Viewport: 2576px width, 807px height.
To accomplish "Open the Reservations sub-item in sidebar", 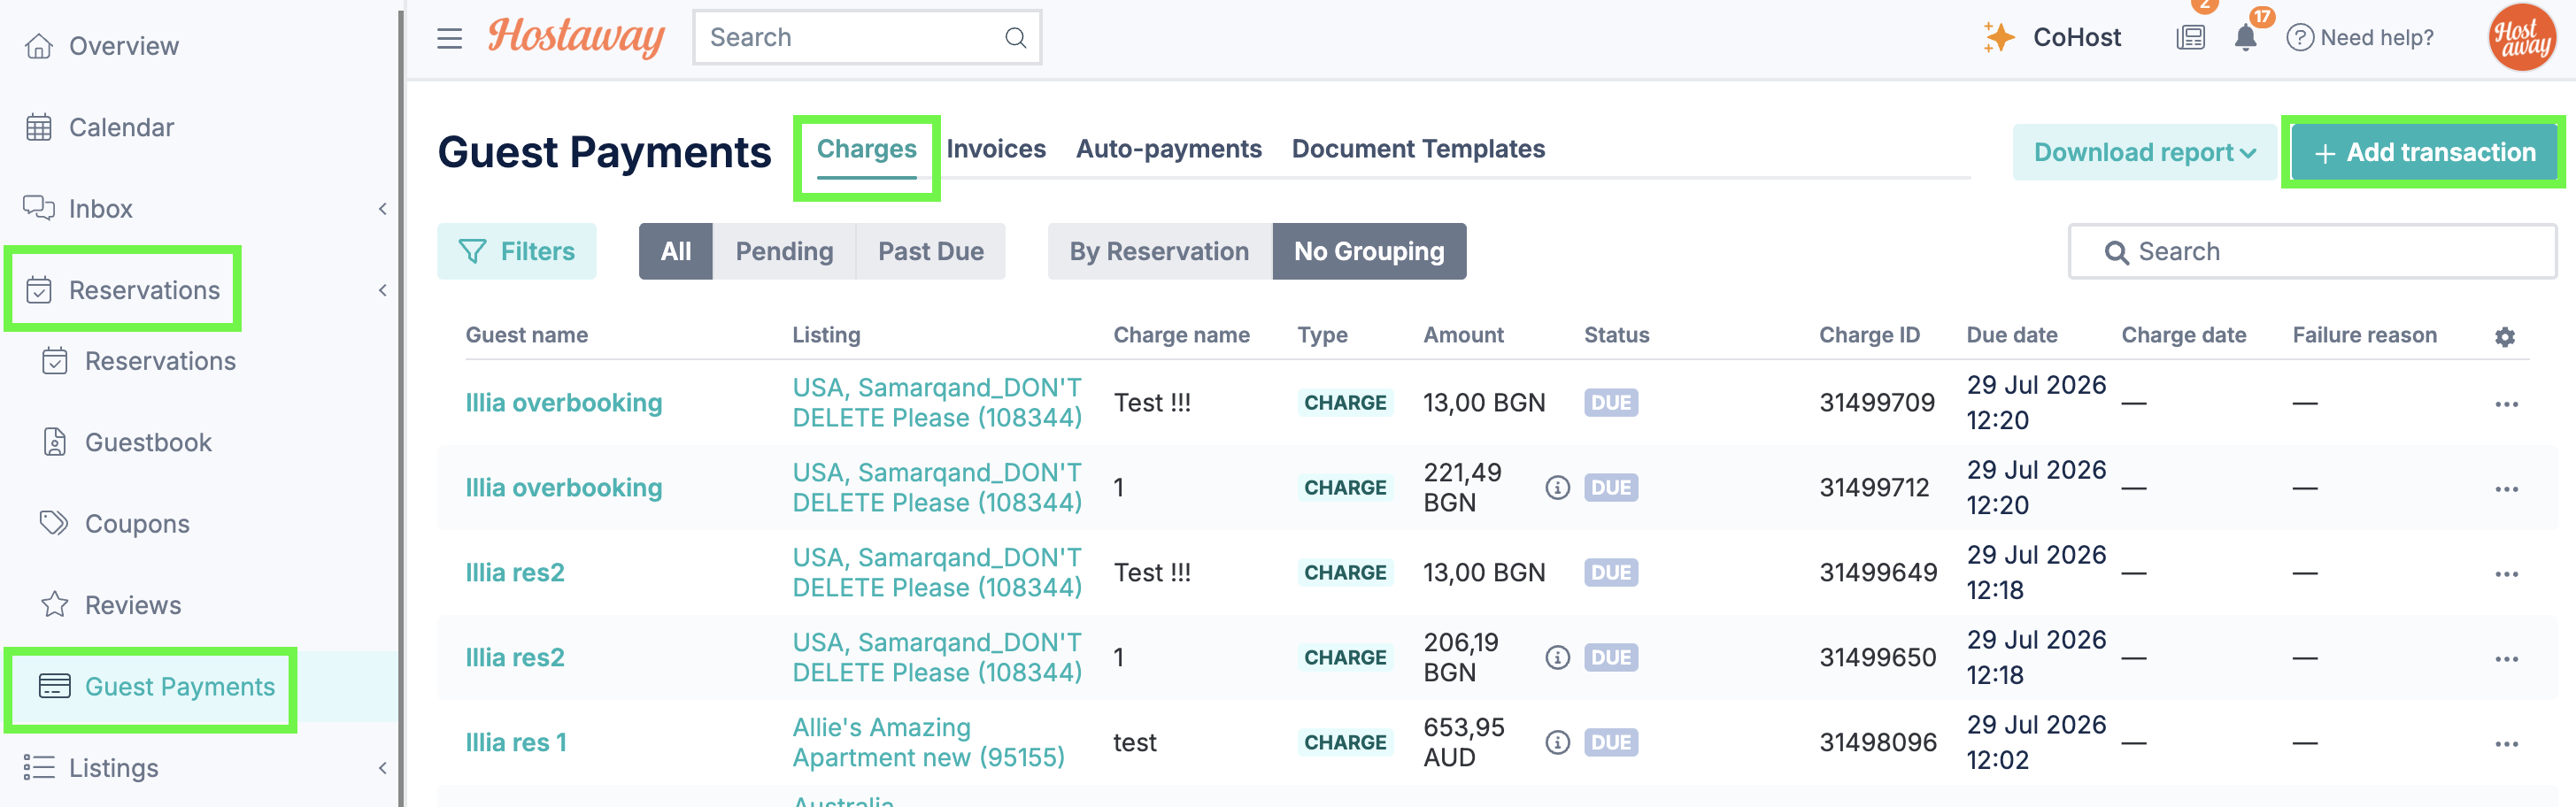I will pos(160,361).
